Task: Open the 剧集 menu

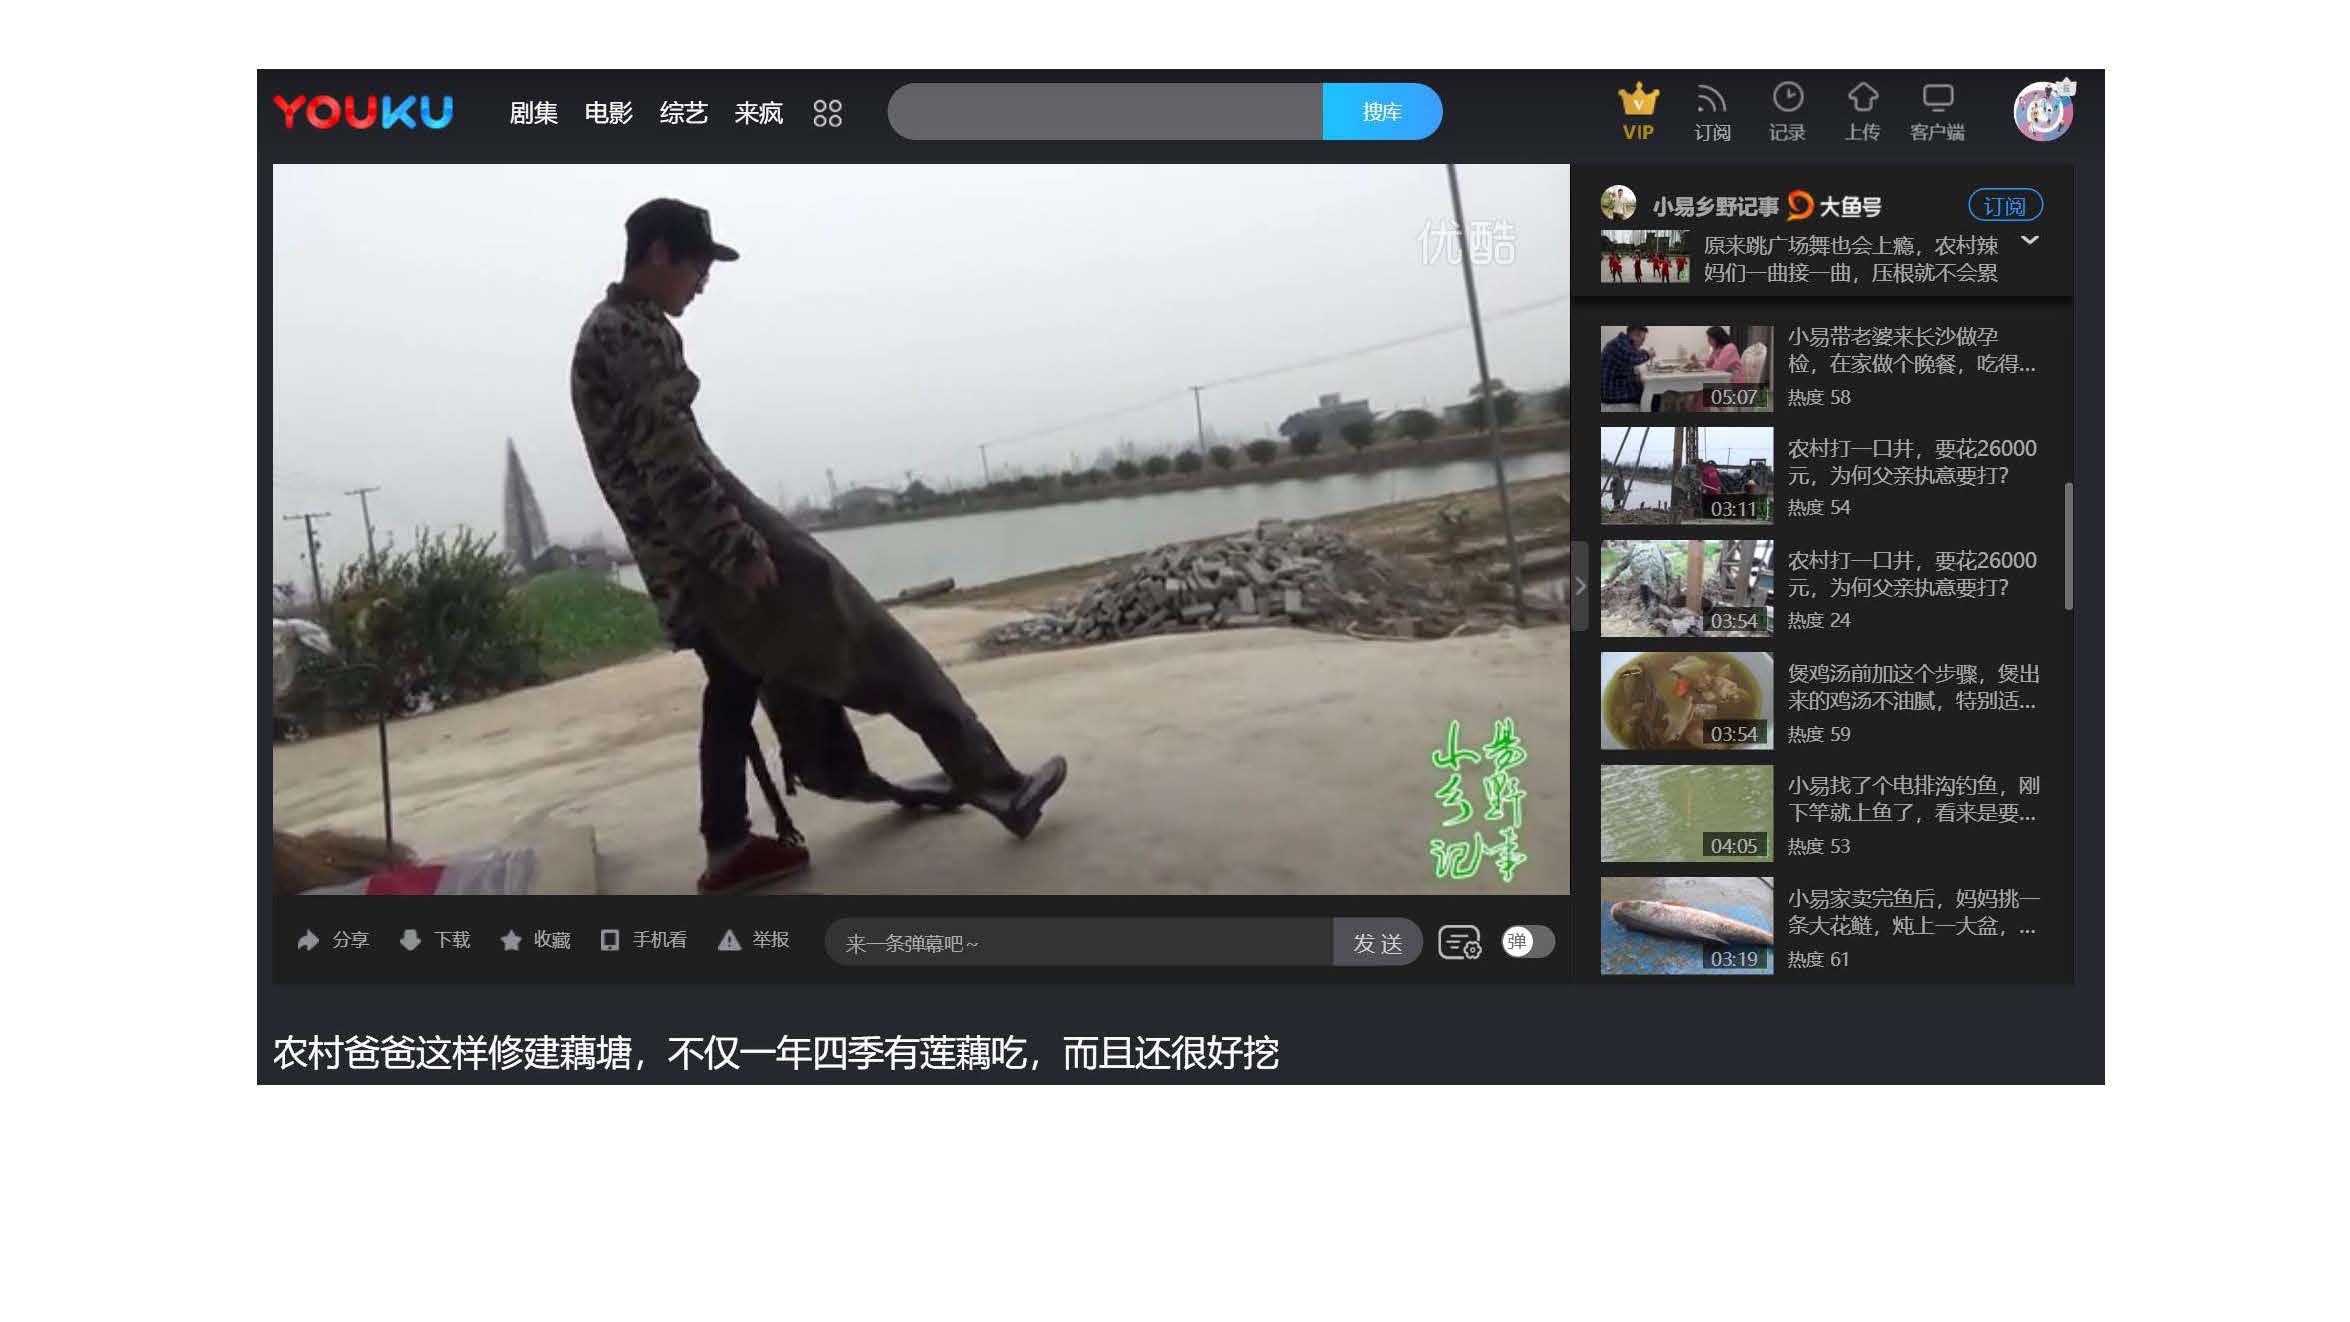Action: point(534,113)
